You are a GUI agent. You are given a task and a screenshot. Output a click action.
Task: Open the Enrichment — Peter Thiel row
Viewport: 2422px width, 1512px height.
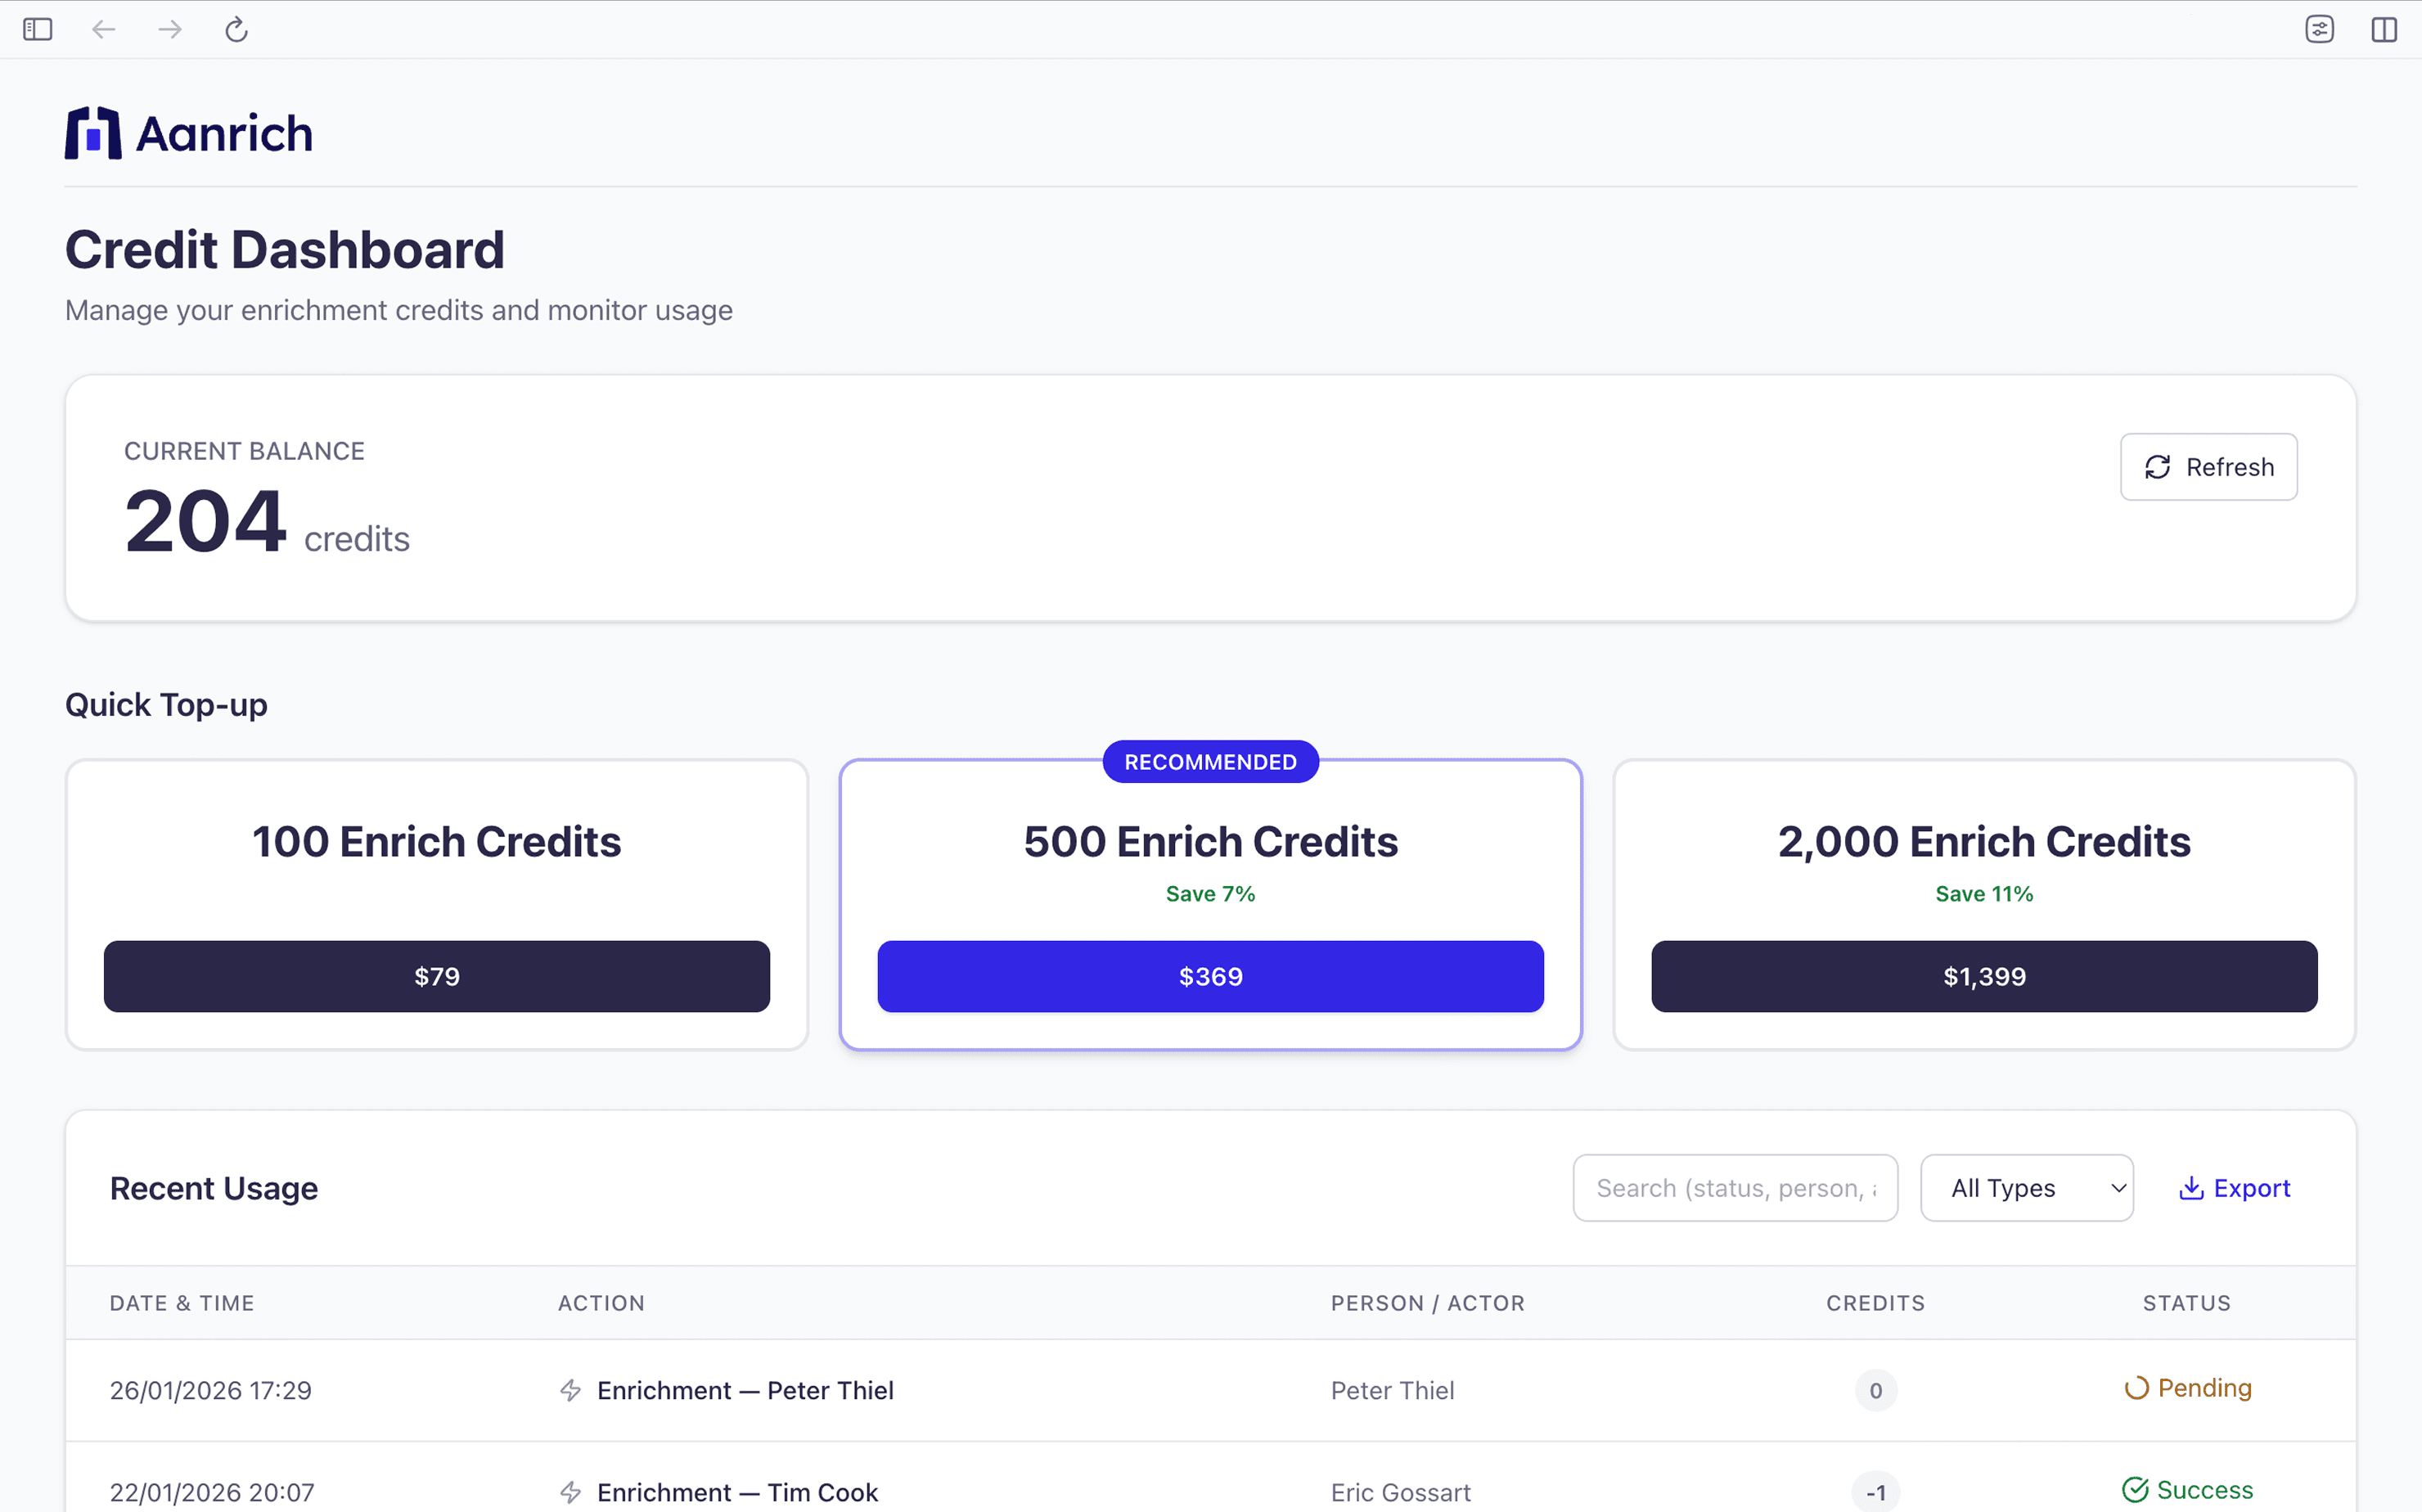(x=745, y=1390)
